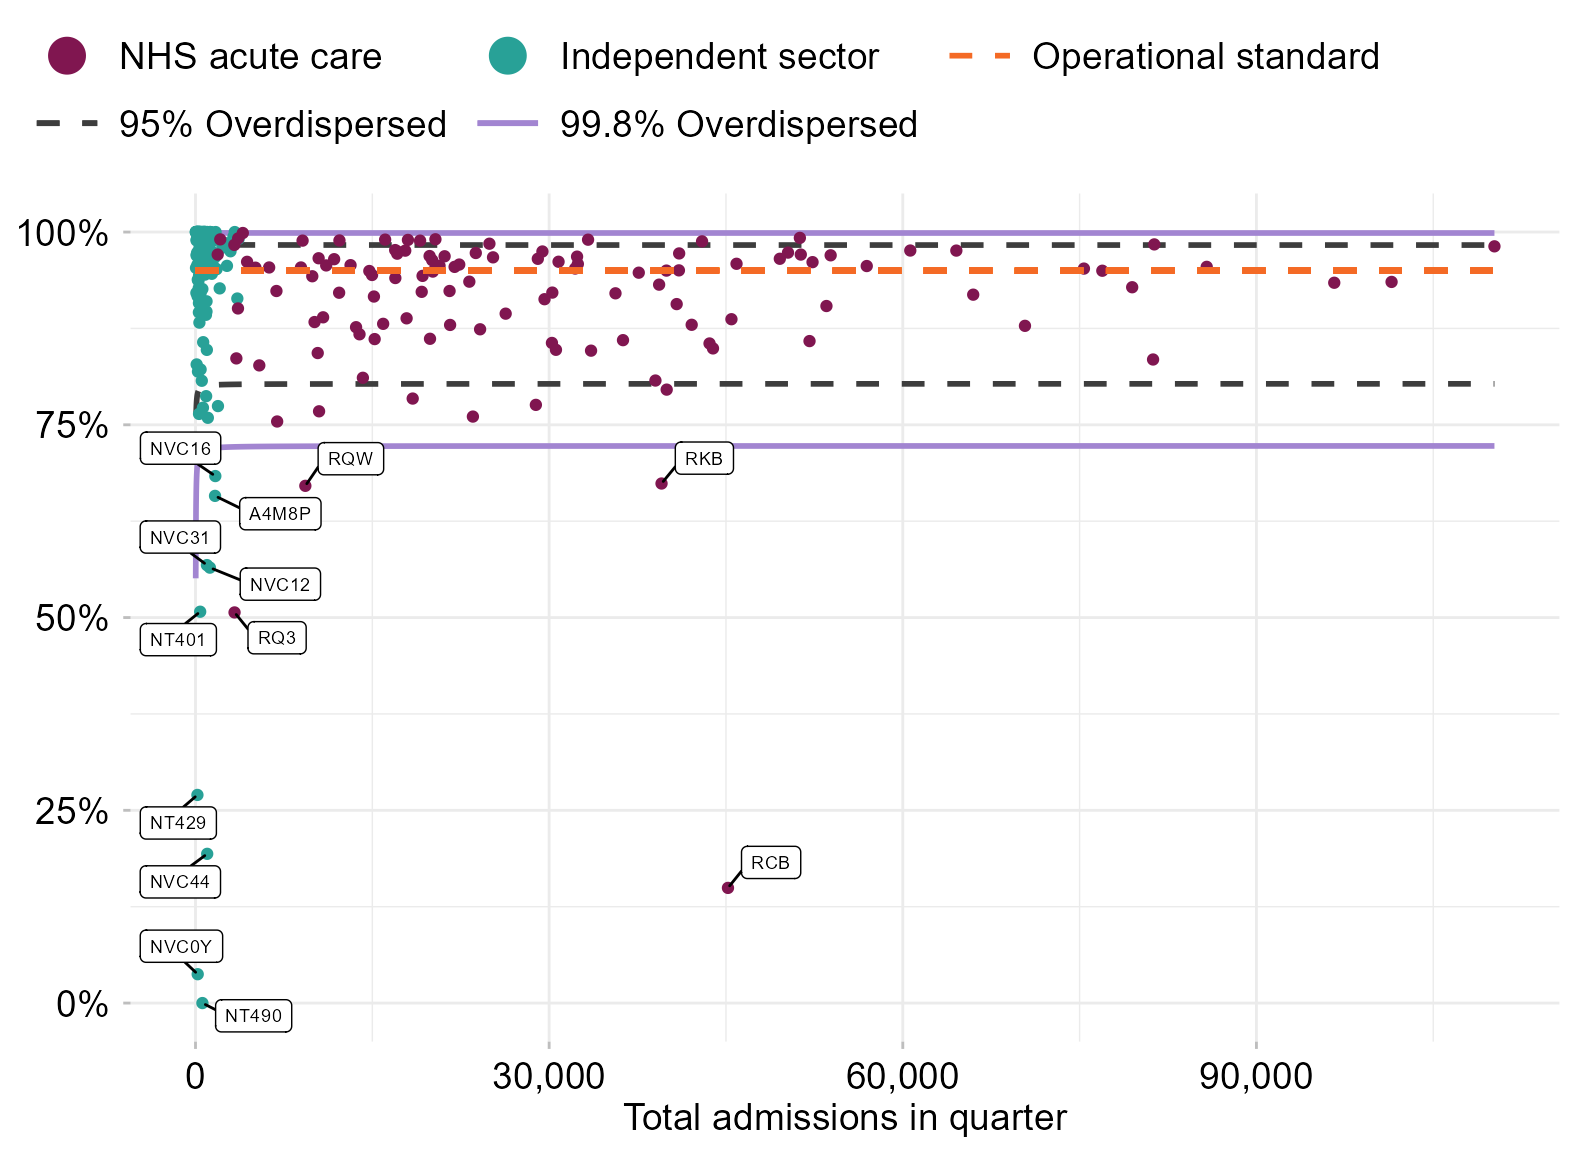Click the NVC31 label box
1574x1152 pixels.
[x=180, y=537]
